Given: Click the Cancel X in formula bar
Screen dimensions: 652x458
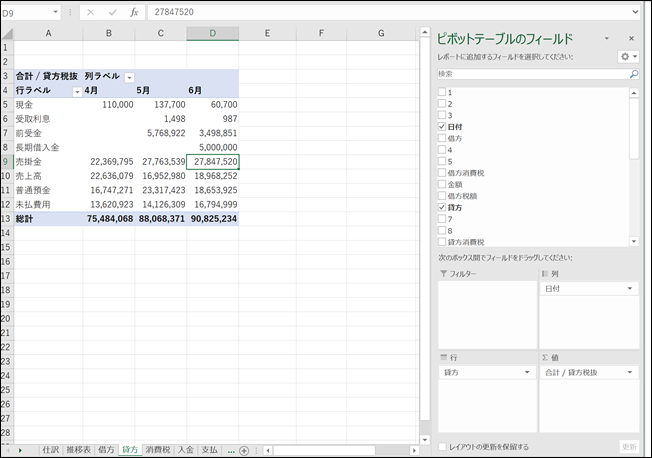Looking at the screenshot, I should coord(91,13).
